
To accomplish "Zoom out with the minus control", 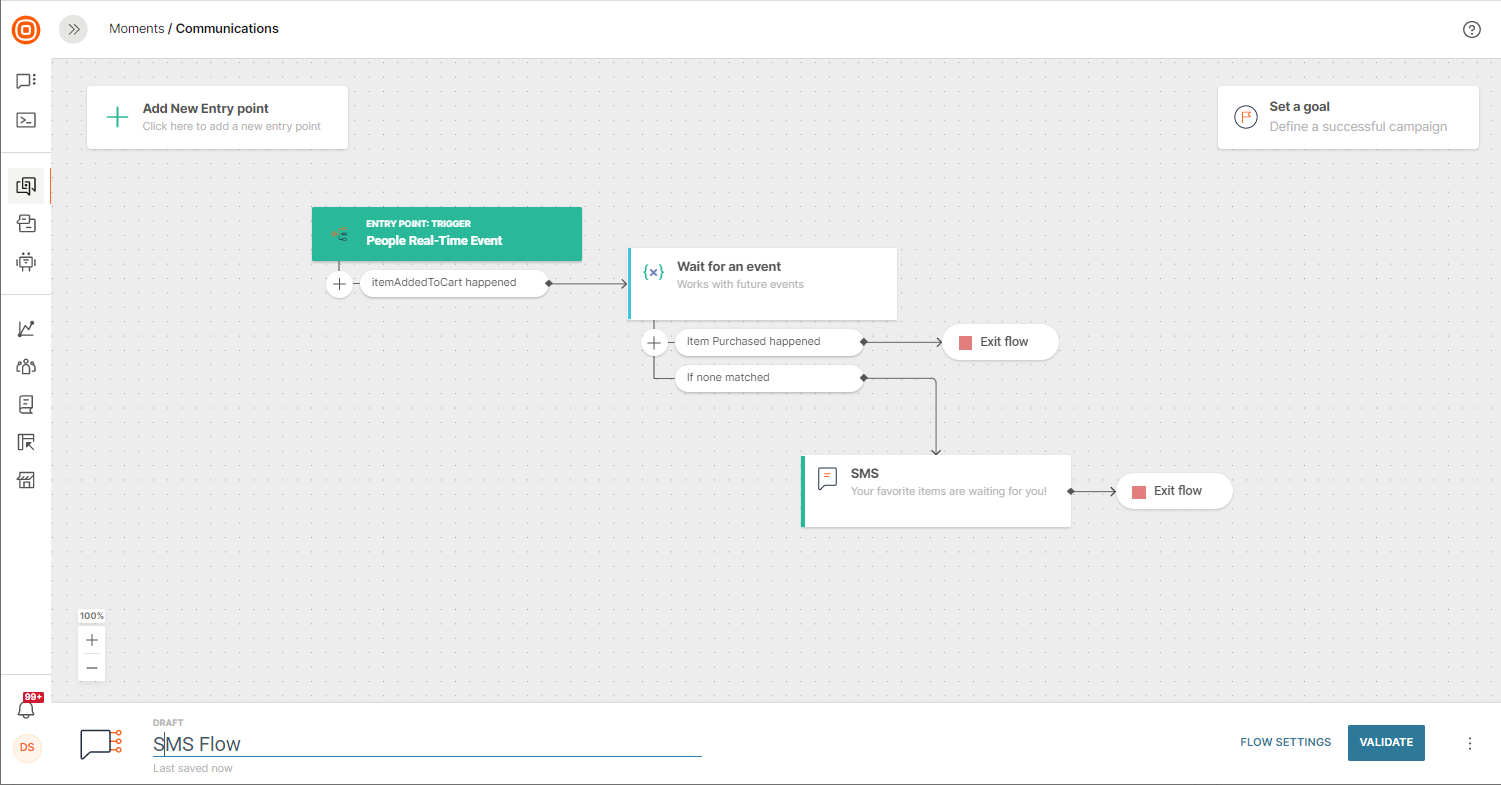I will [x=92, y=667].
